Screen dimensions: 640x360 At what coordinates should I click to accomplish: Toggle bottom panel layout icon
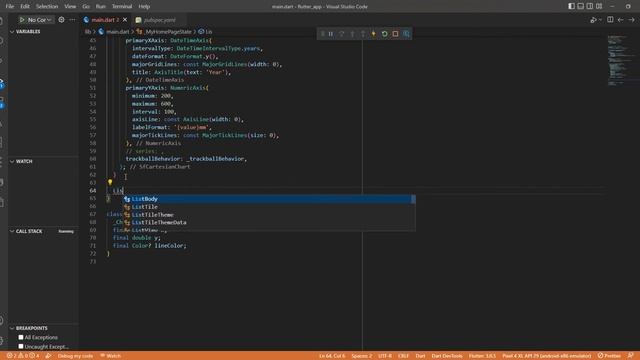point(580,6)
